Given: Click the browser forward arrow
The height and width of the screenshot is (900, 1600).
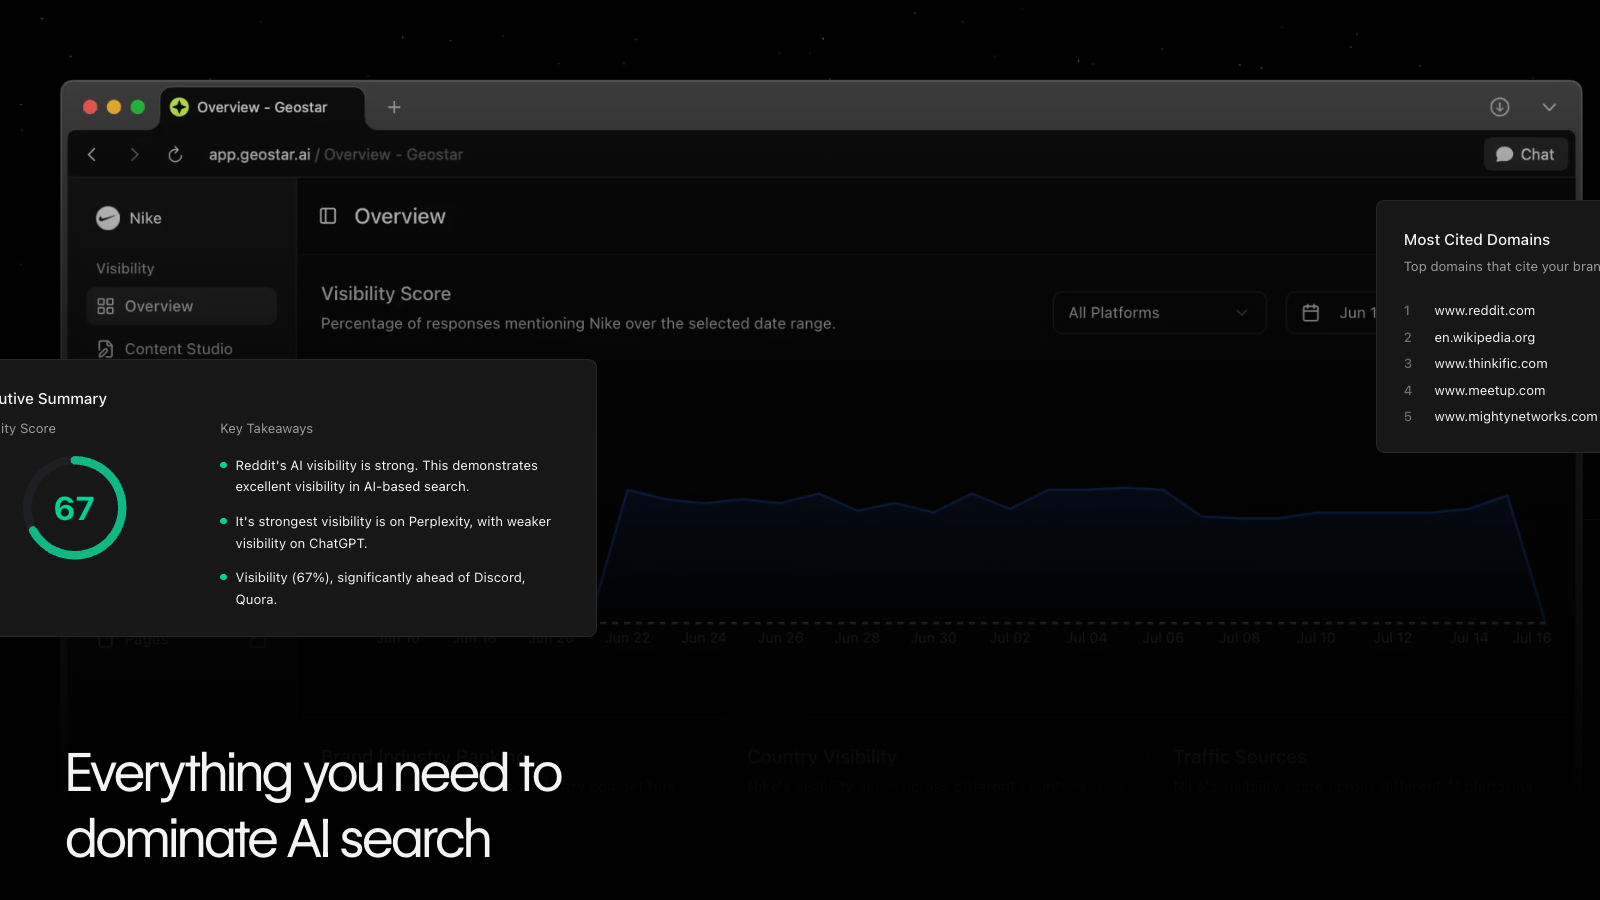Looking at the screenshot, I should (134, 154).
